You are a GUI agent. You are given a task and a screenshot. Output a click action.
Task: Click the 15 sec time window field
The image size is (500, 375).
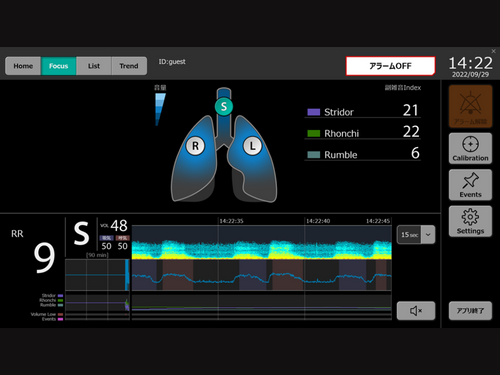point(409,235)
